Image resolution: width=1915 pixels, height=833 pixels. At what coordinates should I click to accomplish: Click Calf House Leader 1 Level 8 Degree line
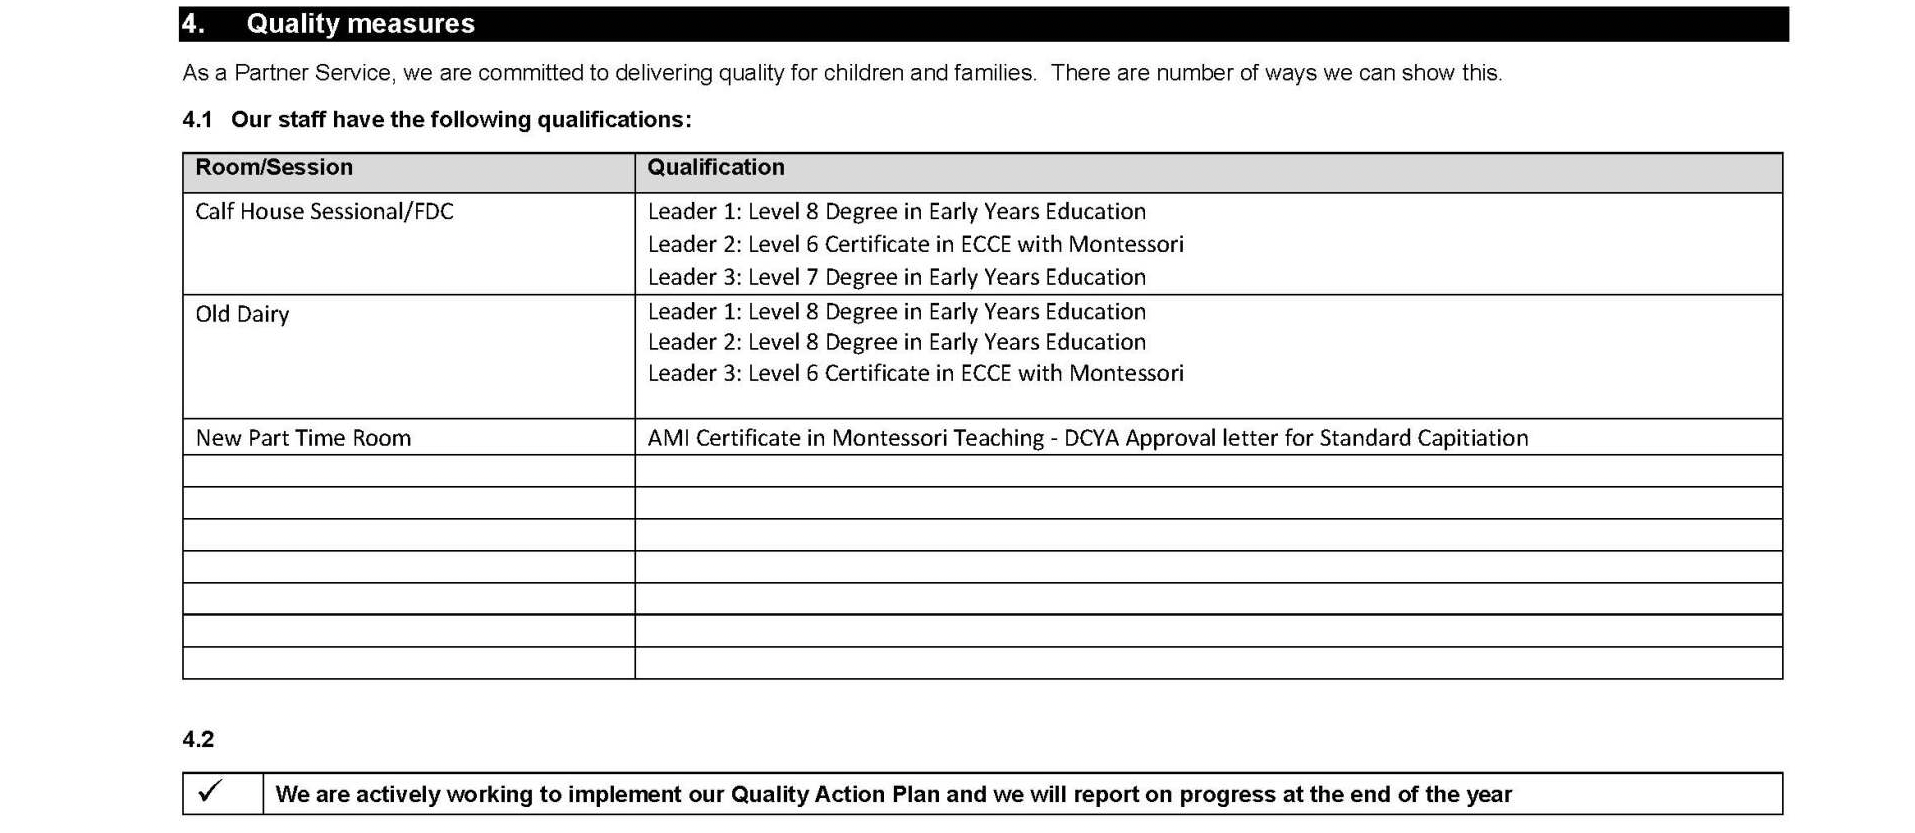click(x=897, y=211)
